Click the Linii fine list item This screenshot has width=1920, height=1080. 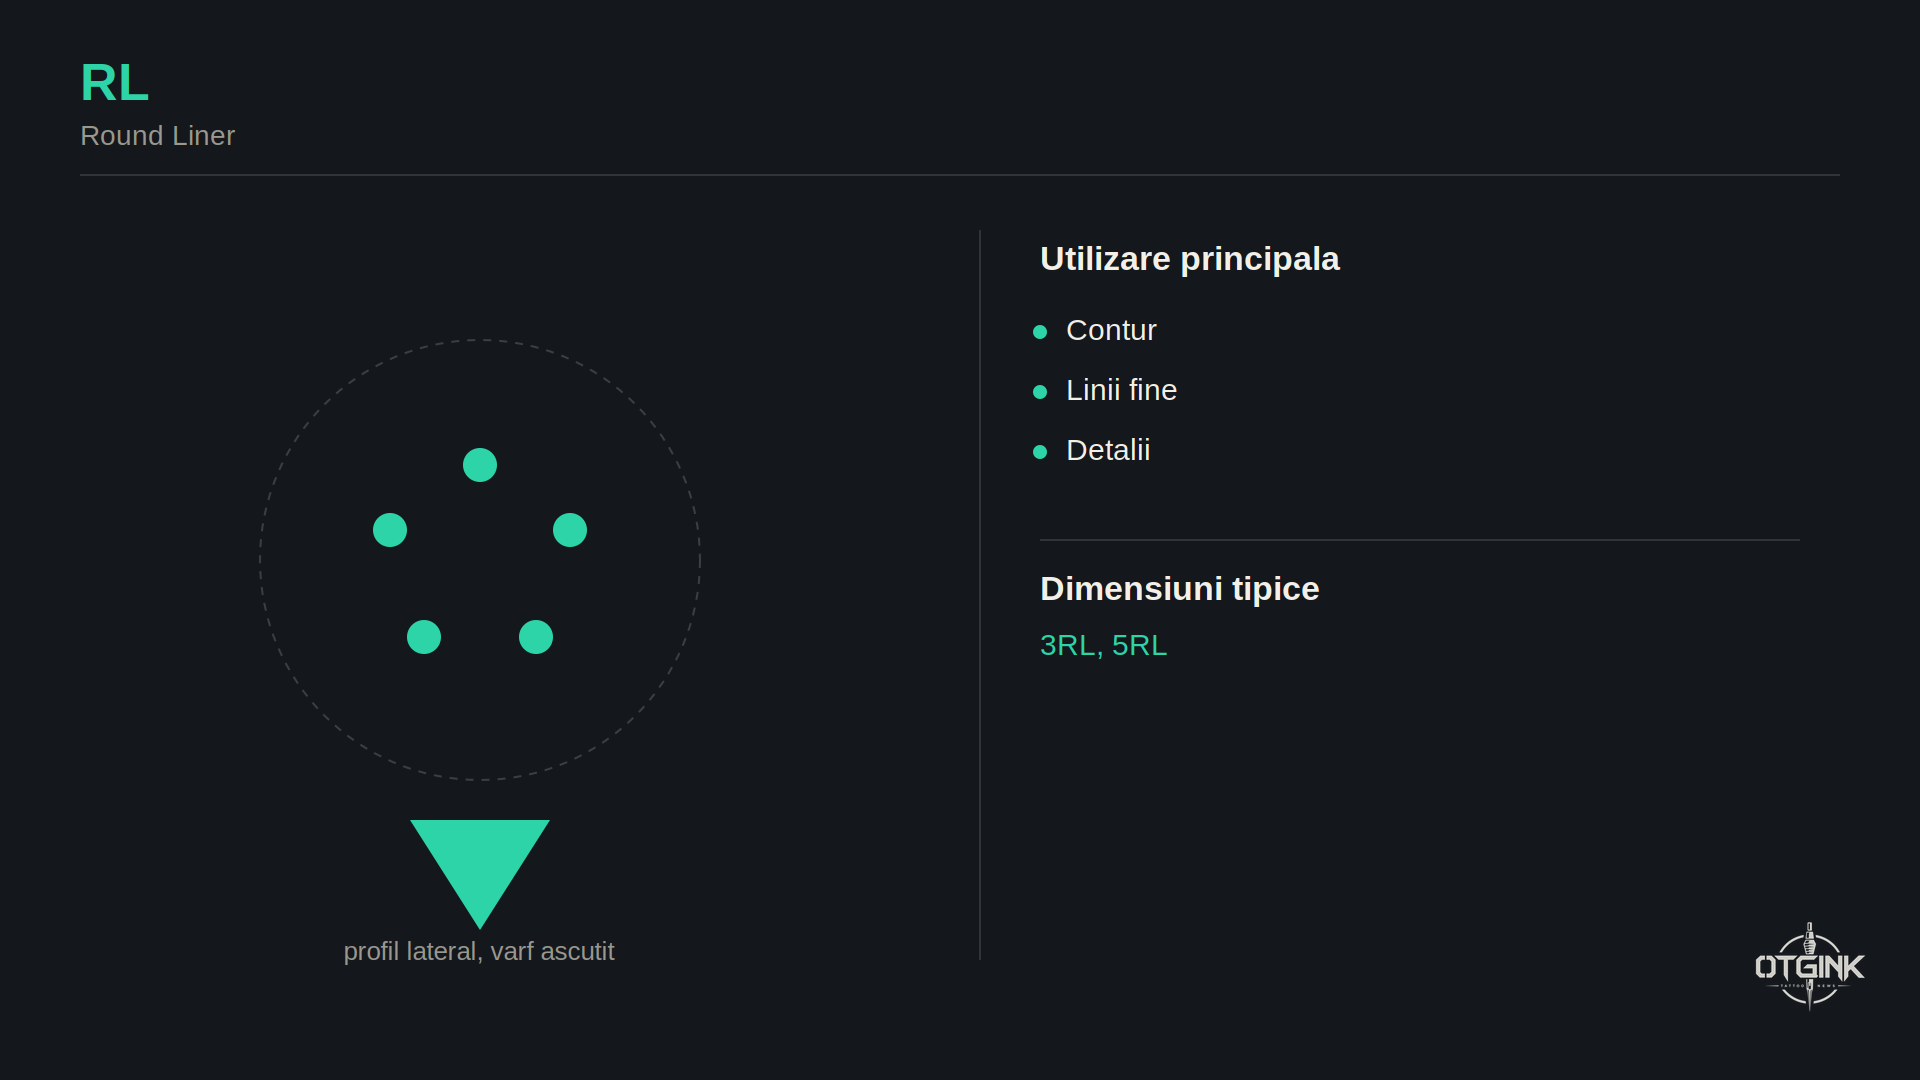tap(1121, 390)
